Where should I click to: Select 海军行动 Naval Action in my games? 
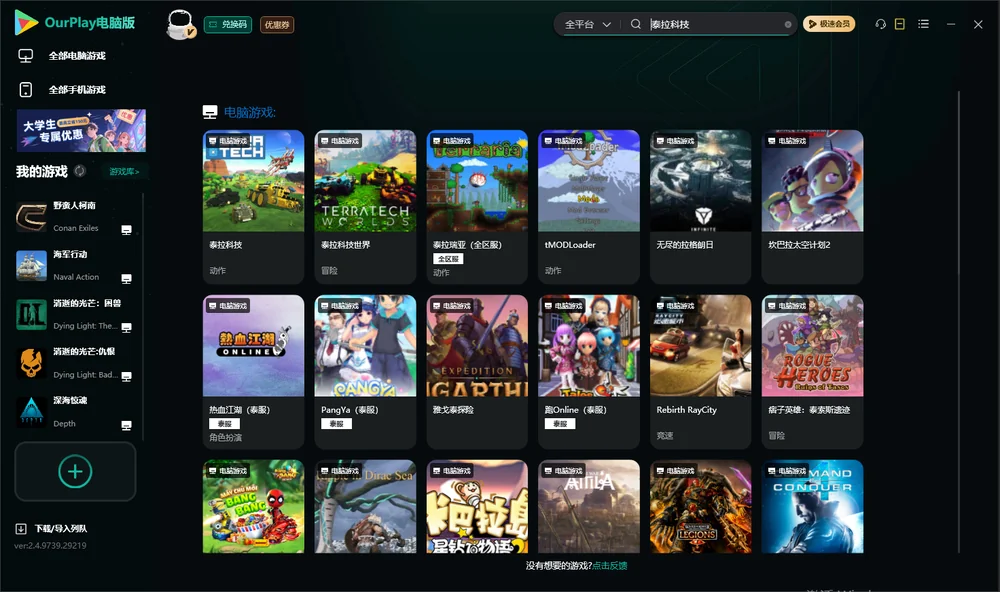(75, 266)
